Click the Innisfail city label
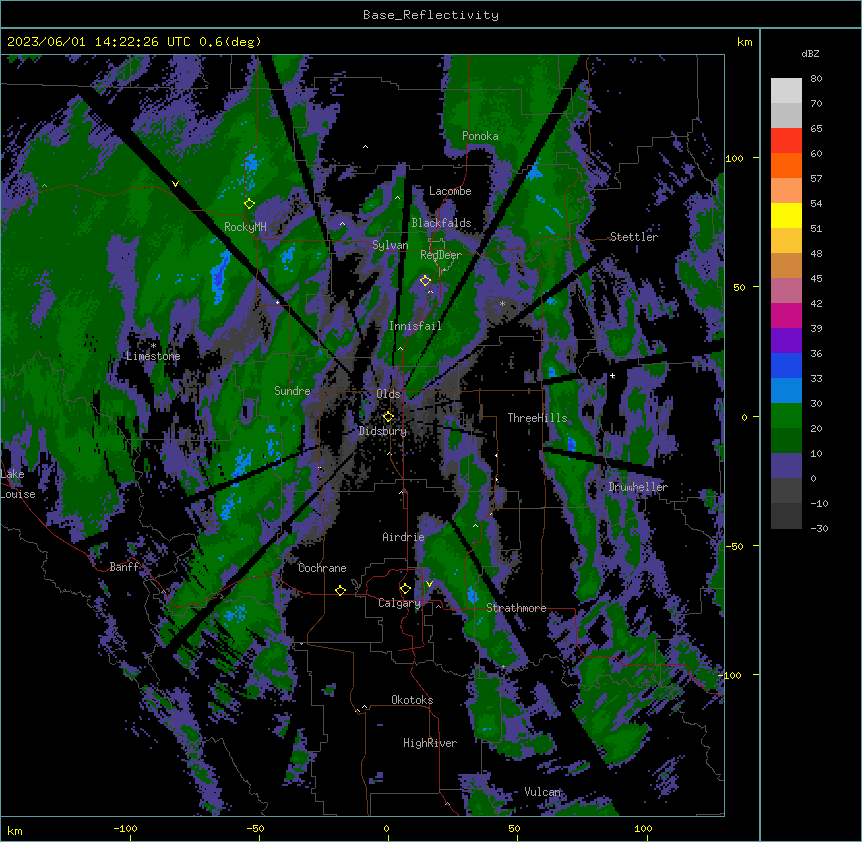862x842 pixels. coord(415,326)
